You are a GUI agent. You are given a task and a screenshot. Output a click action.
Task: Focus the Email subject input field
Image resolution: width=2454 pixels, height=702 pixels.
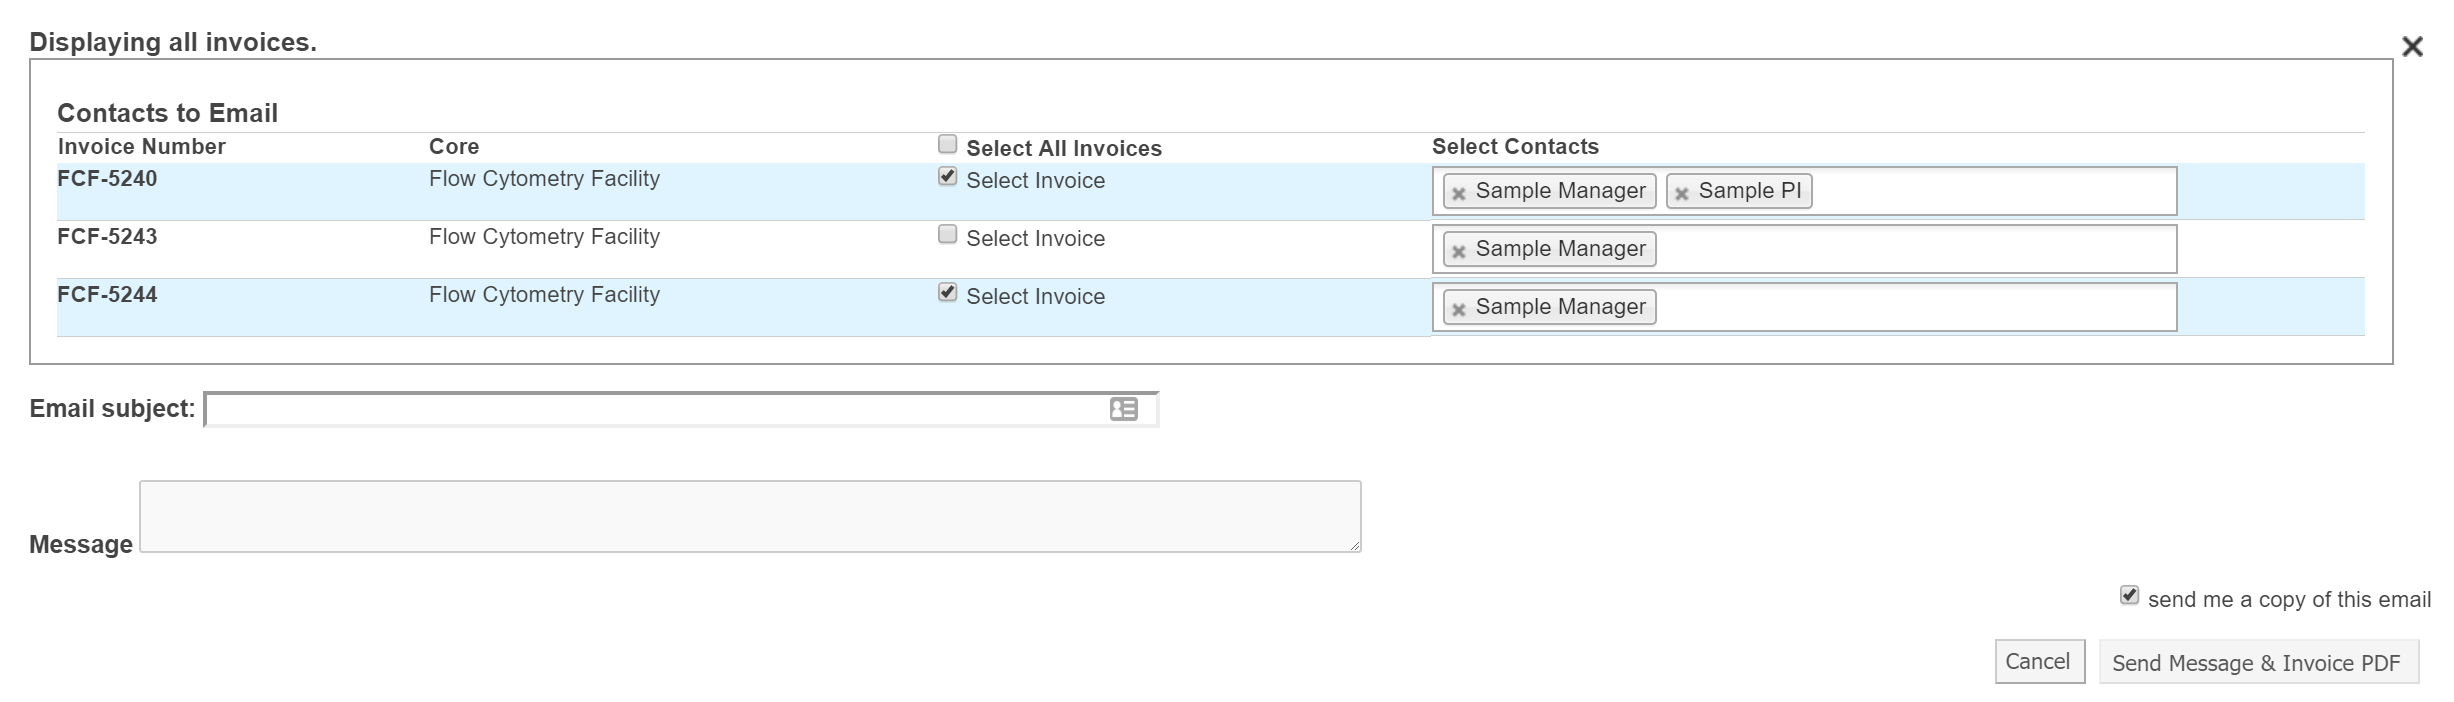coord(655,410)
